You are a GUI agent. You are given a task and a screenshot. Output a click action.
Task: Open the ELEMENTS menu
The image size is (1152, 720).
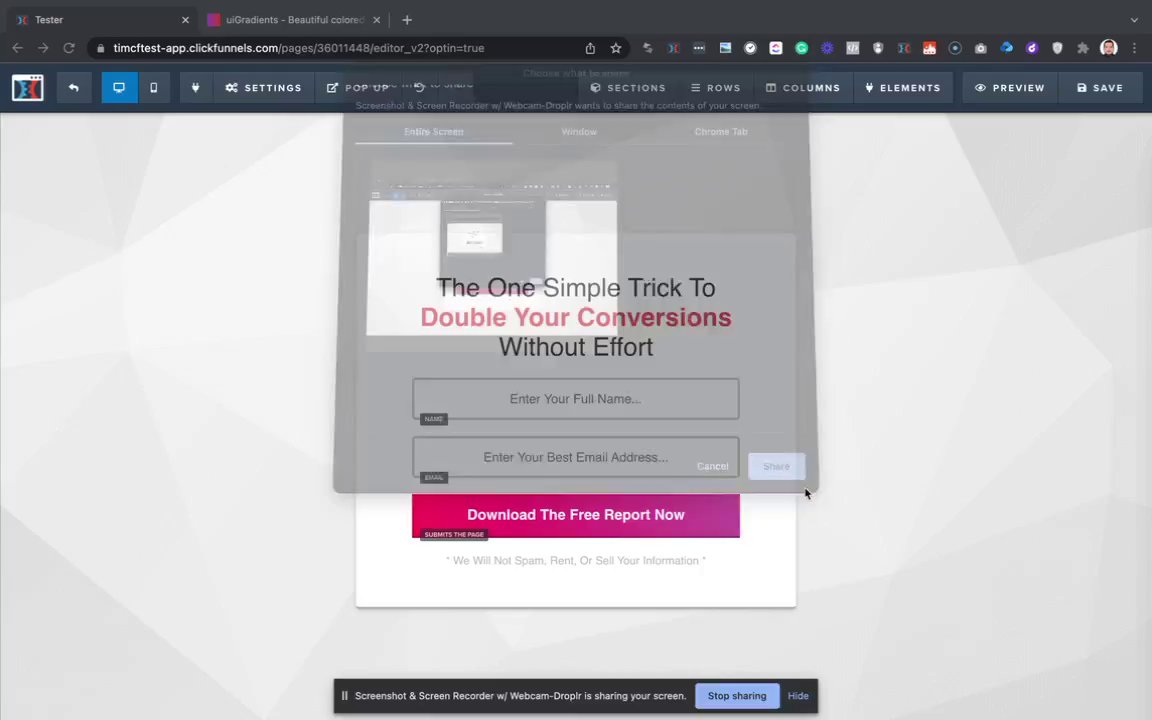coord(902,87)
